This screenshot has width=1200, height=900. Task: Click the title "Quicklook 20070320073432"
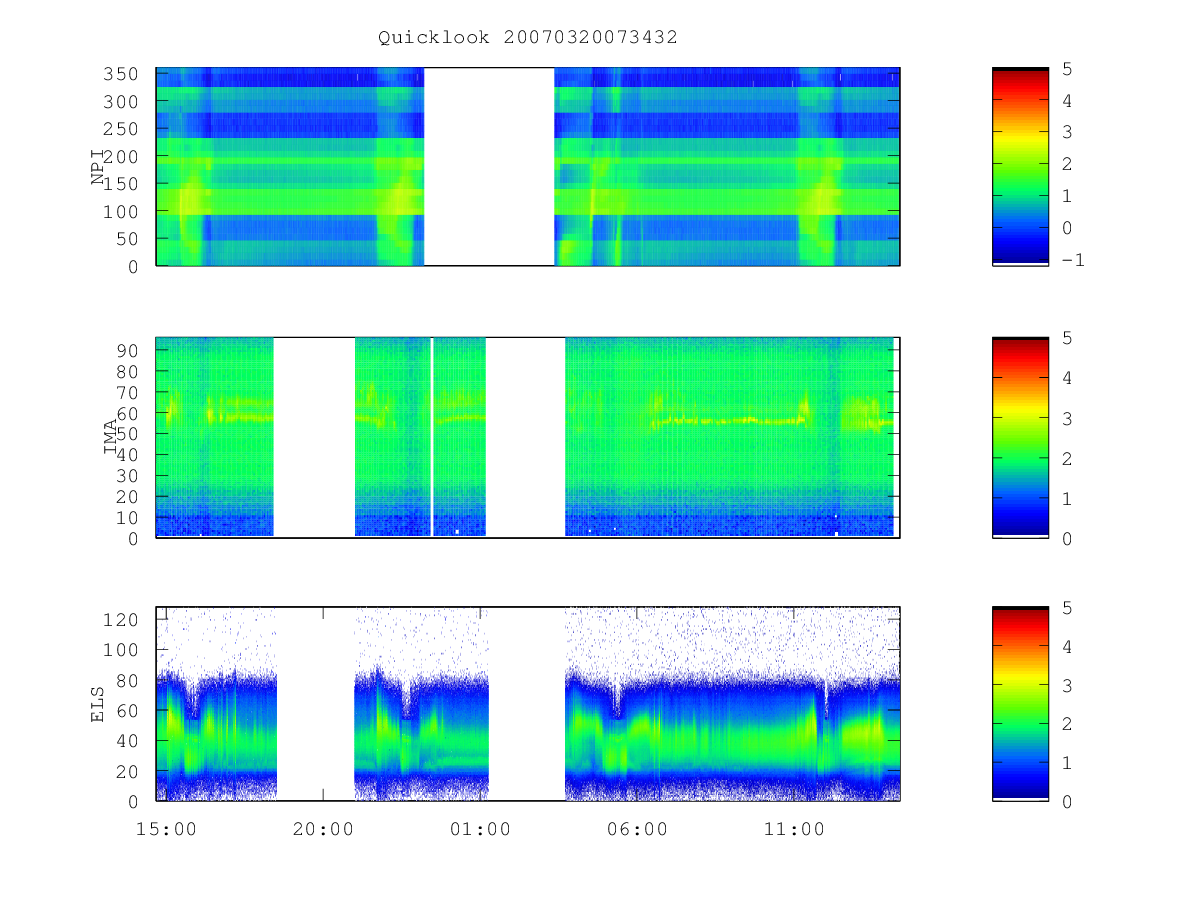[x=528, y=38]
